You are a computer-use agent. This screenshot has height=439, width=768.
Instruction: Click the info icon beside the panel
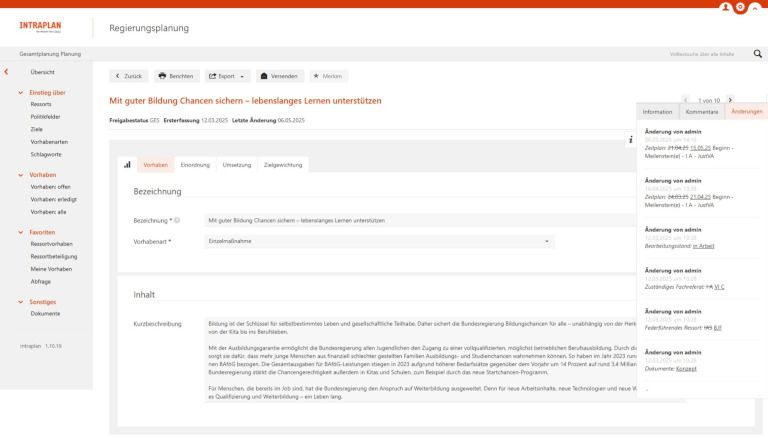pyautogui.click(x=631, y=139)
